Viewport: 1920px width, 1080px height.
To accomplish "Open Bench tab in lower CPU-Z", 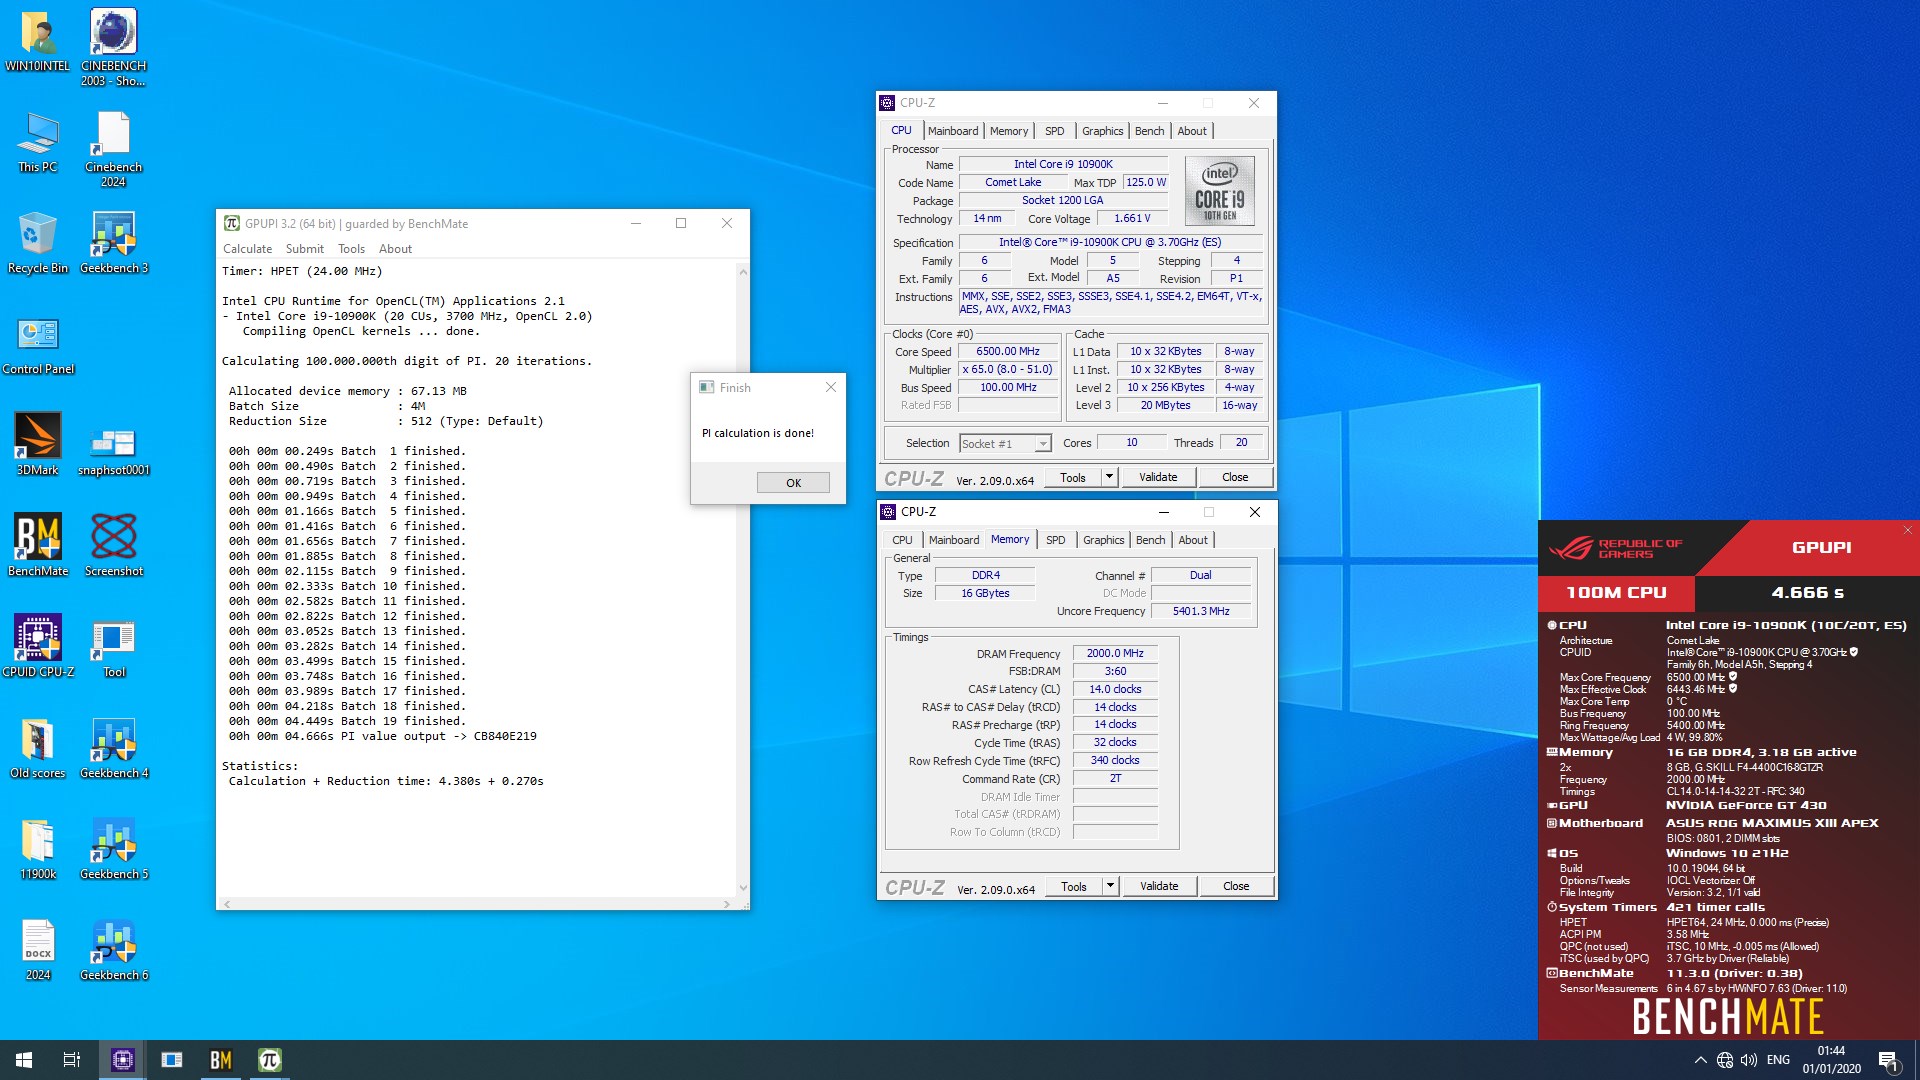I will [x=1151, y=540].
